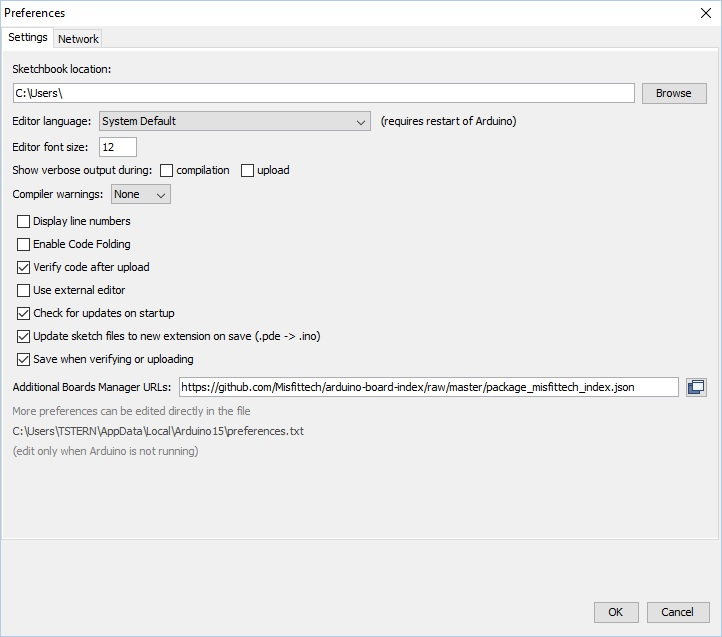Click the 'Show verbose output during:' label
722x637 pixels.
(82, 170)
